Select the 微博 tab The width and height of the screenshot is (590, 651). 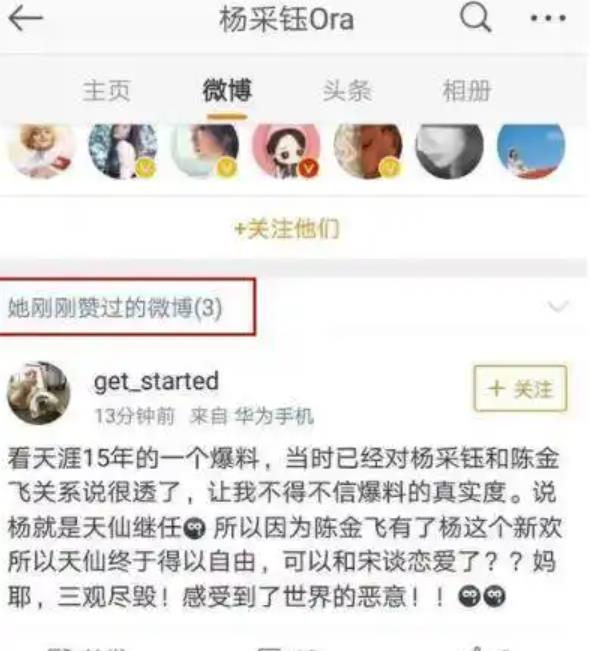pos(227,91)
